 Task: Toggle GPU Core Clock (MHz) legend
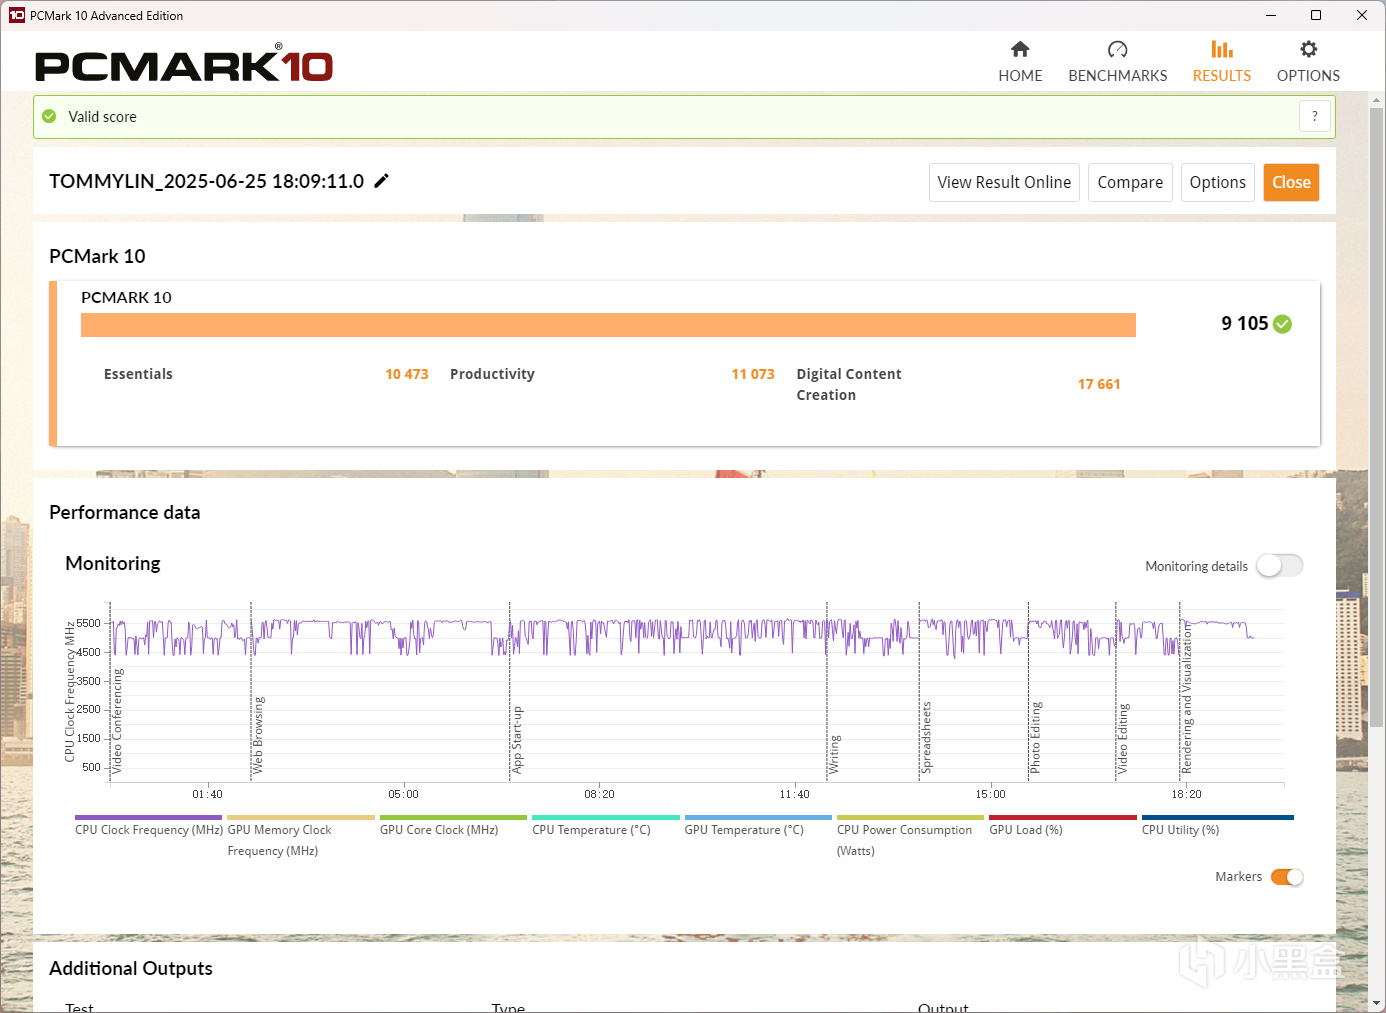[453, 826]
